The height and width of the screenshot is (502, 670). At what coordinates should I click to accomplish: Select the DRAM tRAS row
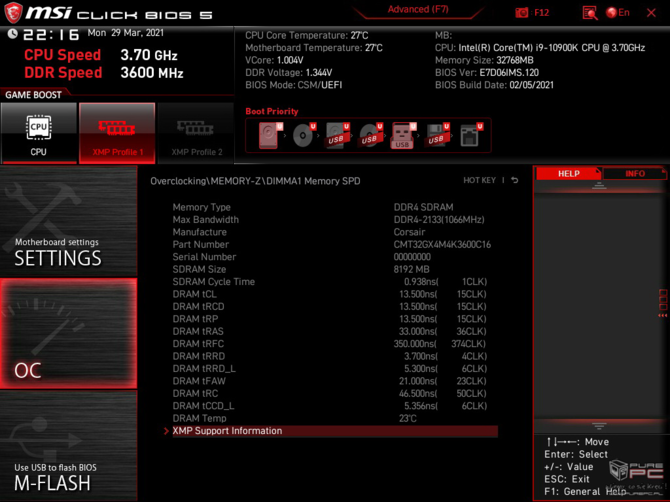335,331
